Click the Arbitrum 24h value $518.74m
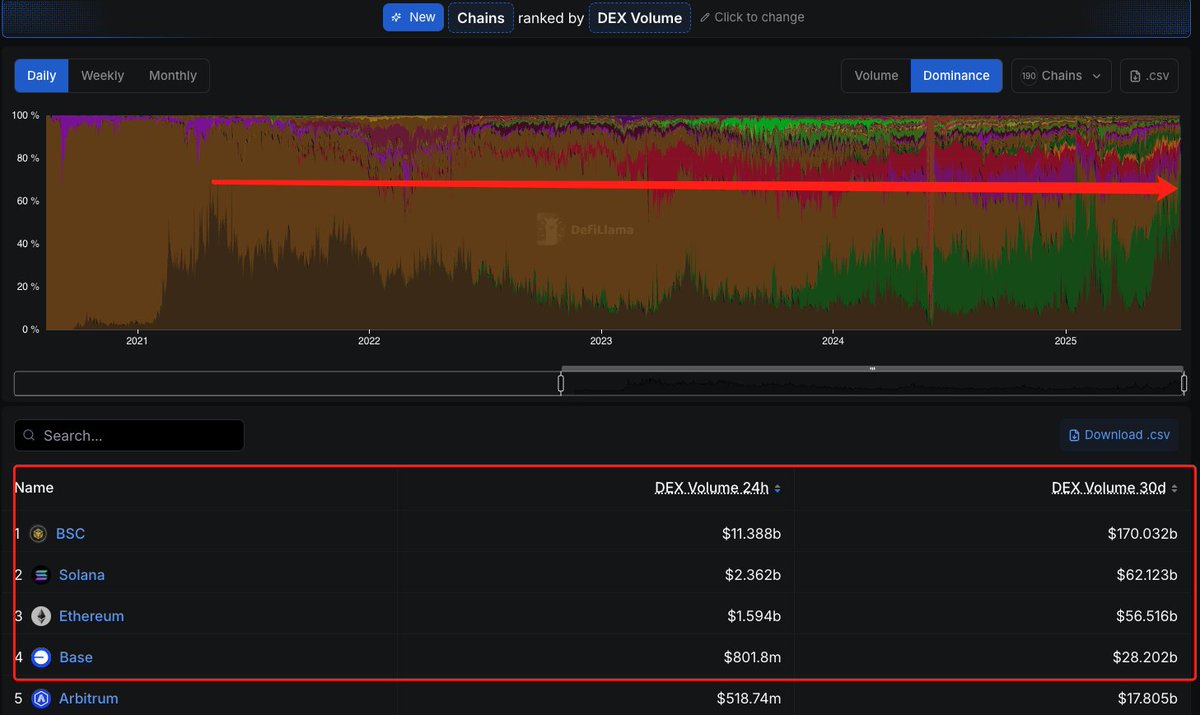1200x715 pixels. pyautogui.click(x=749, y=698)
